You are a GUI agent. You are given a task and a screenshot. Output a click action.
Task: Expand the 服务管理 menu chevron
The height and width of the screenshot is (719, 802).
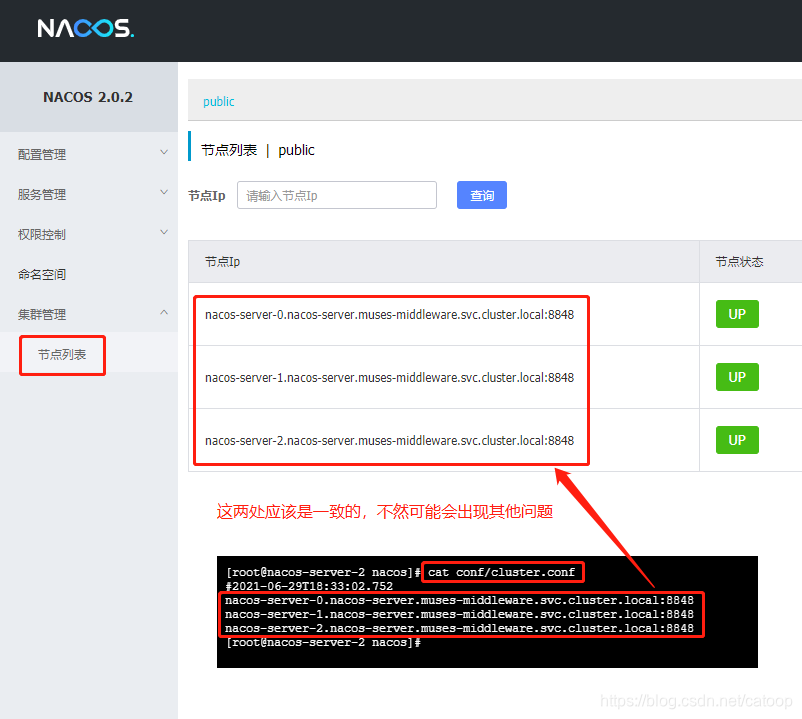164,192
